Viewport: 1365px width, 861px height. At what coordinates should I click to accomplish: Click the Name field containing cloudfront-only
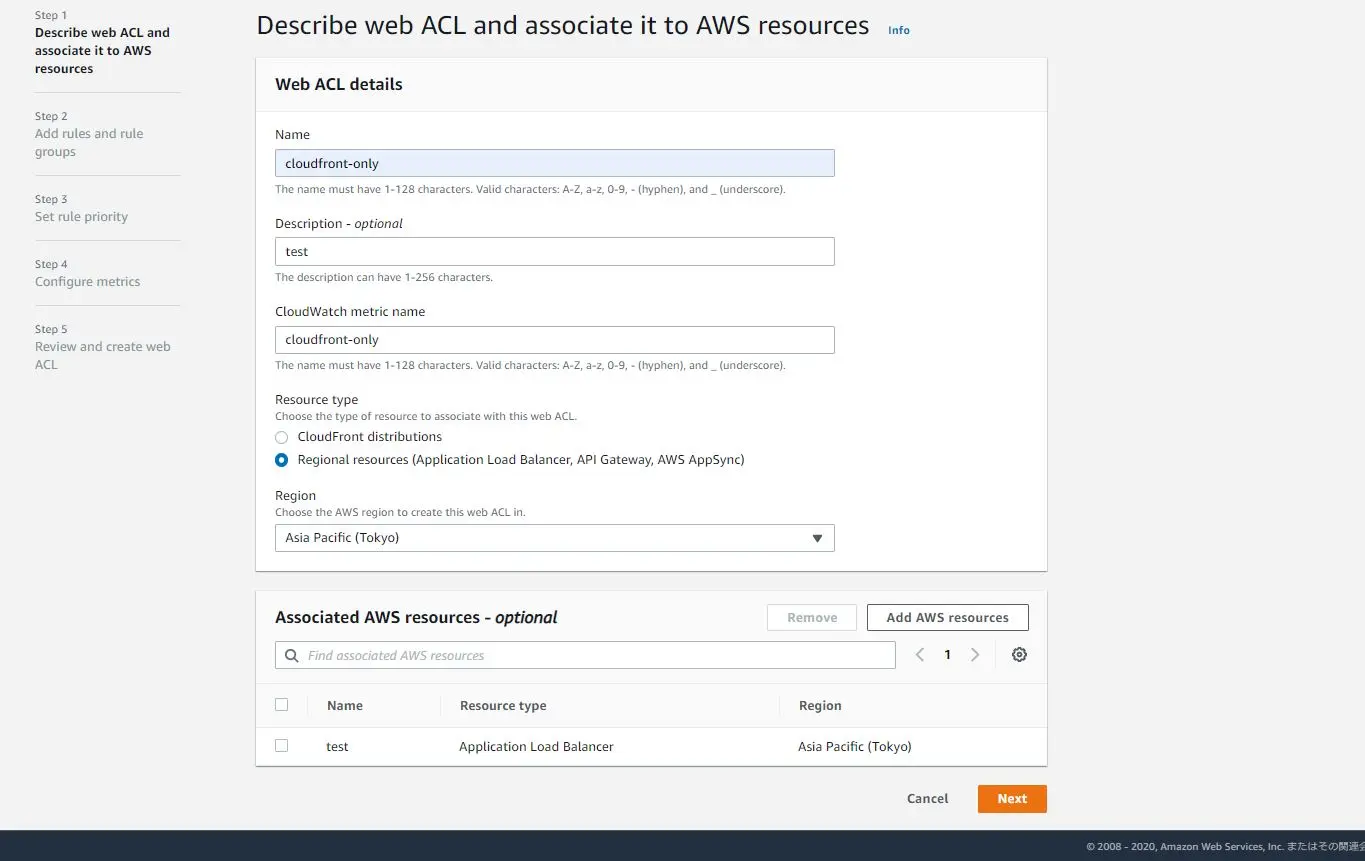click(x=554, y=164)
